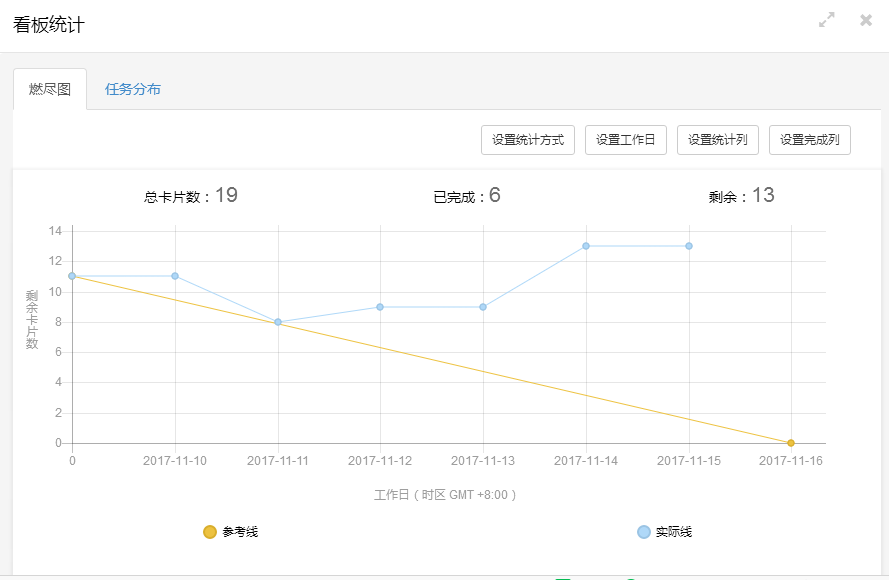The width and height of the screenshot is (889, 580).
Task: Click the 2017-11-10 axis label
Action: pos(175,461)
